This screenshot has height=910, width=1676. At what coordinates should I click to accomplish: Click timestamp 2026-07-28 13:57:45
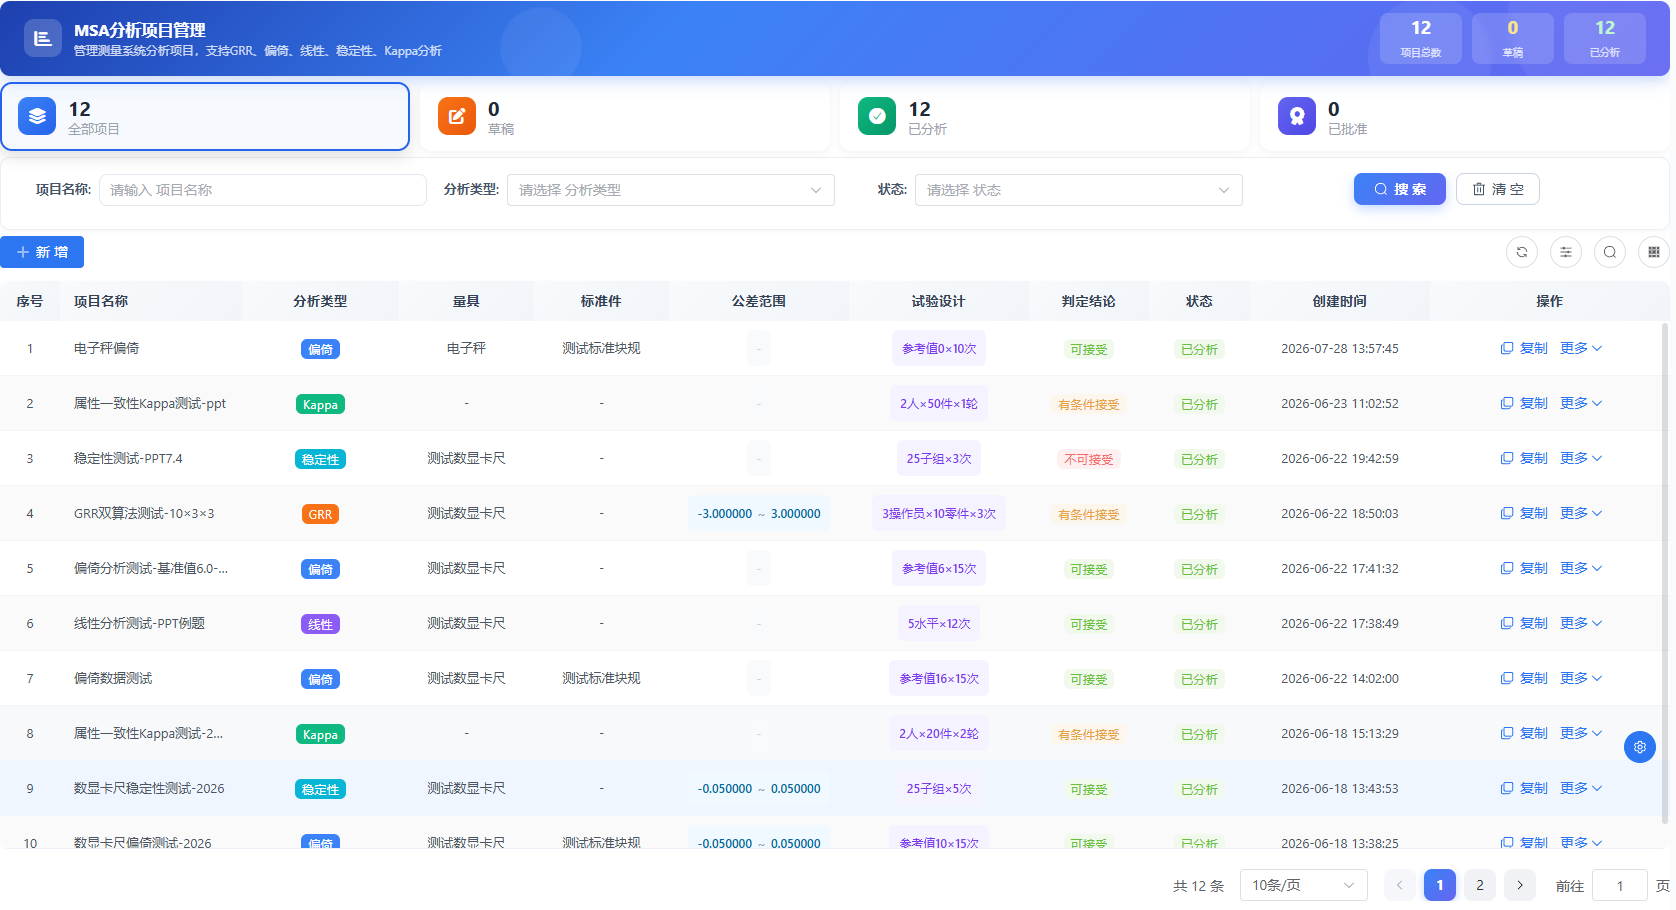click(x=1340, y=348)
